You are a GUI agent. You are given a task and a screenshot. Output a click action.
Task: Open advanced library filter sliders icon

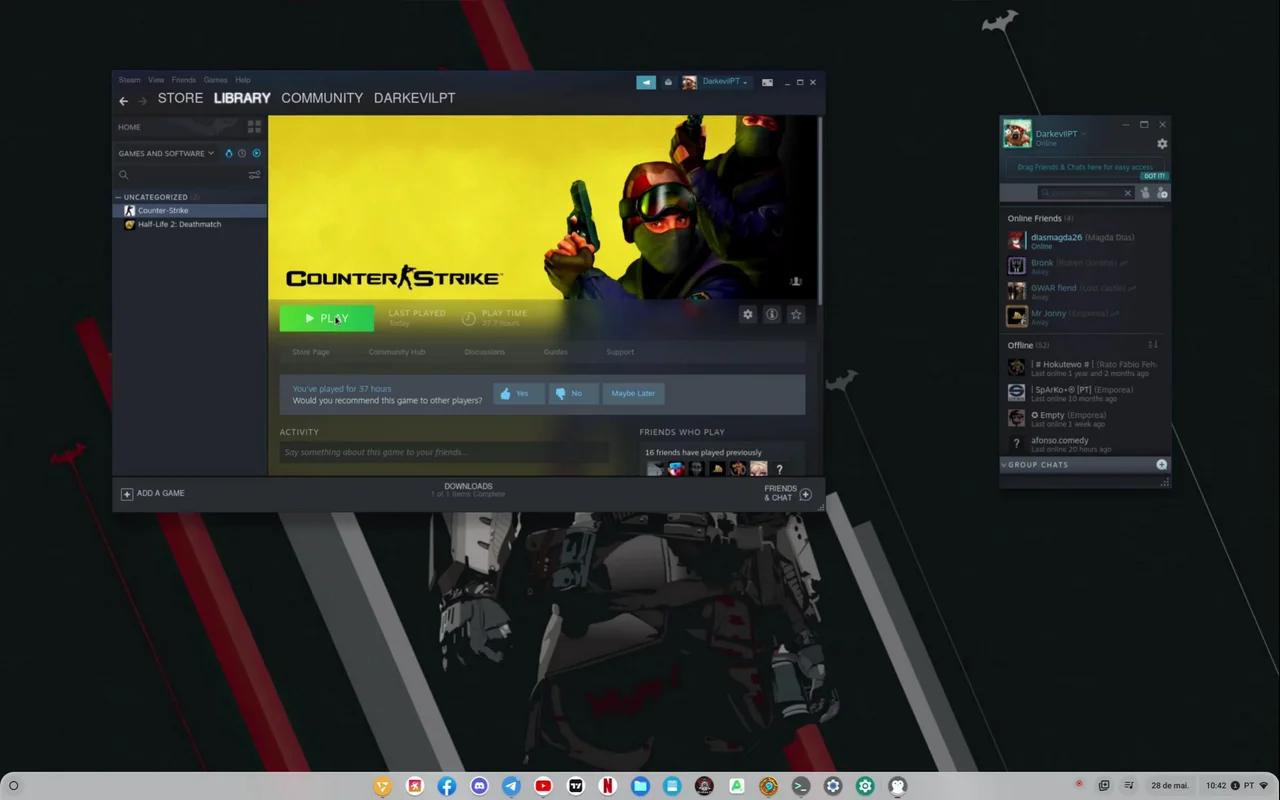254,175
